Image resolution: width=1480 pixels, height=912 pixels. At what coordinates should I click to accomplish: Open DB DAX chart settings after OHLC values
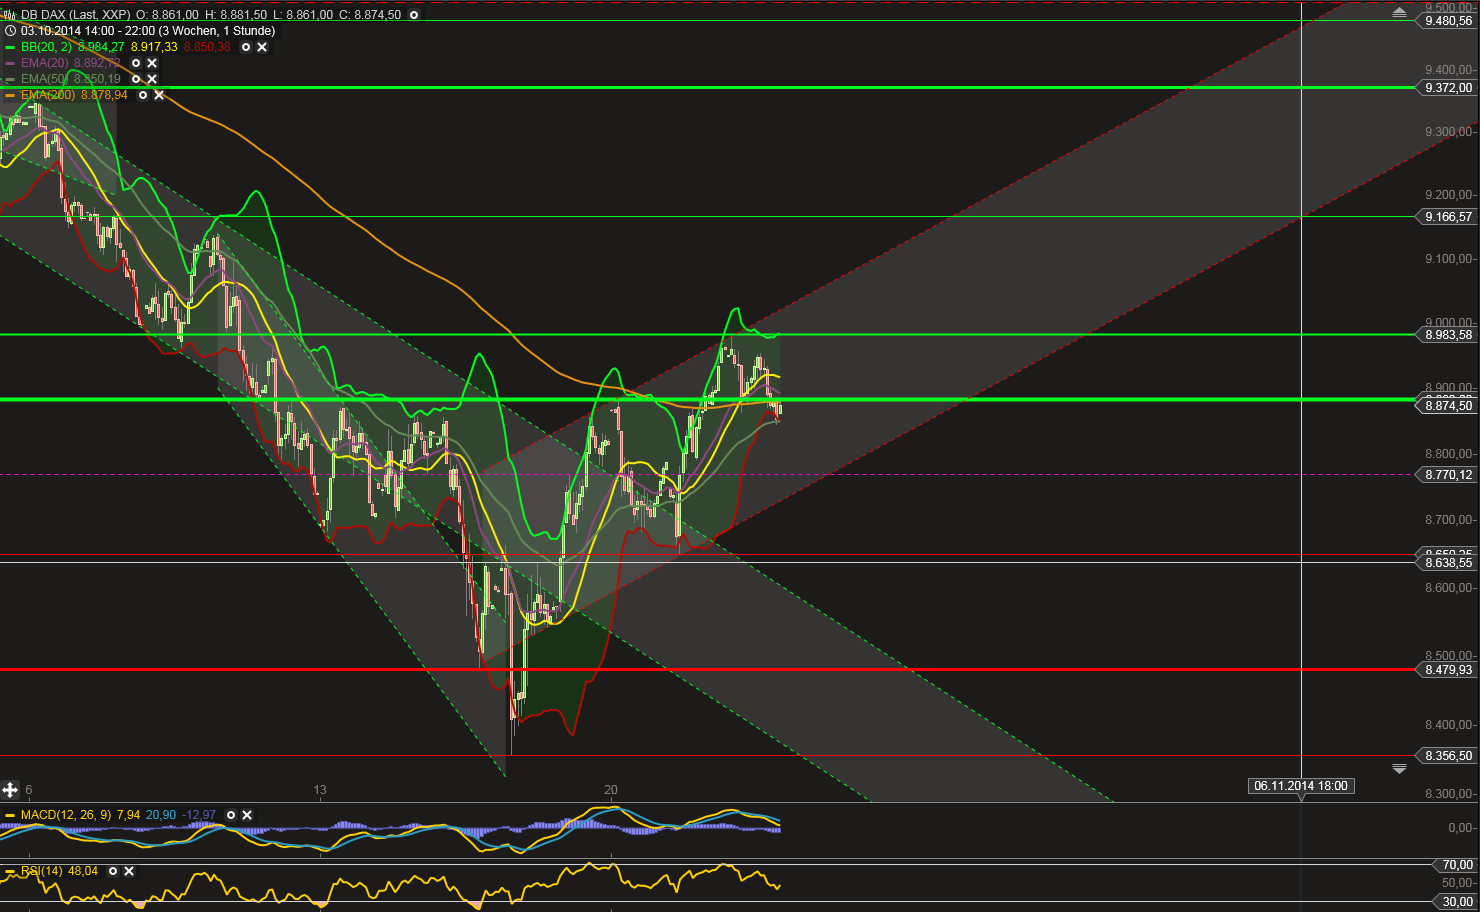[413, 15]
